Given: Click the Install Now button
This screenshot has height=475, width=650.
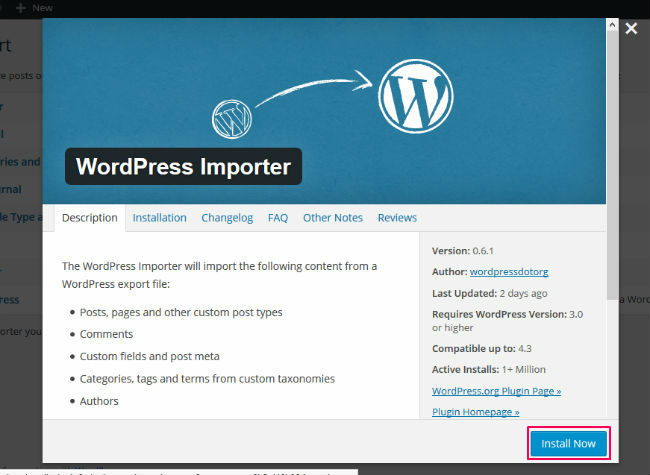Looking at the screenshot, I should (568, 443).
